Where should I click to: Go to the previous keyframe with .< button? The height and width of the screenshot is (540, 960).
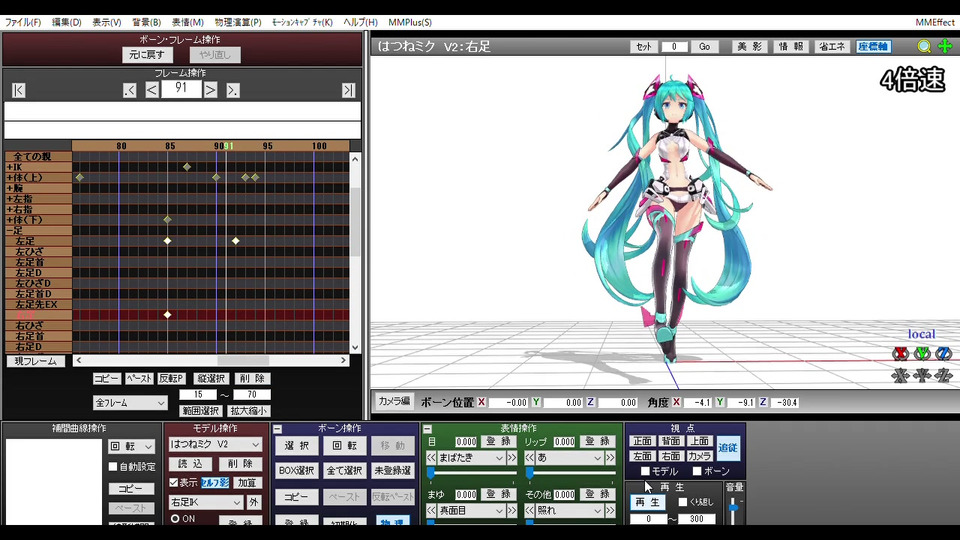(x=129, y=90)
